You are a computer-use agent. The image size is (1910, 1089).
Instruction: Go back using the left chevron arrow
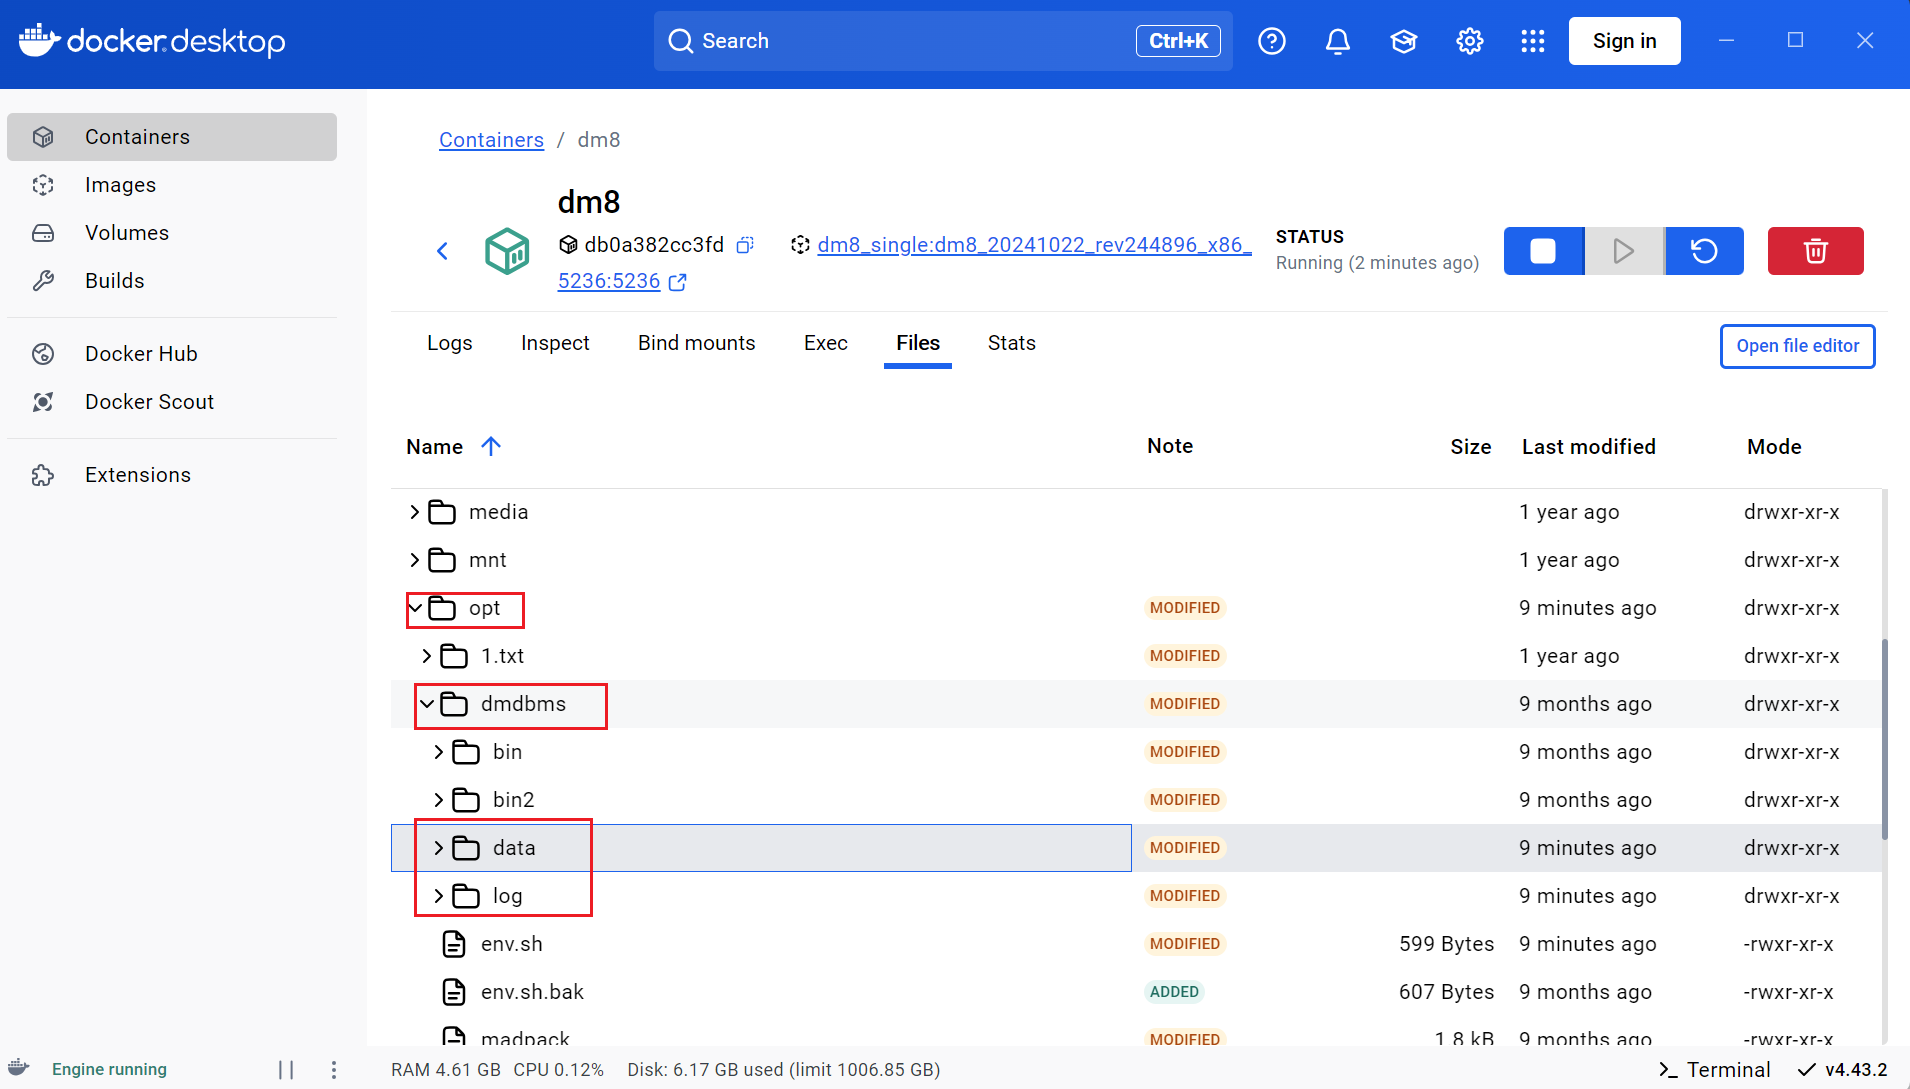point(442,251)
